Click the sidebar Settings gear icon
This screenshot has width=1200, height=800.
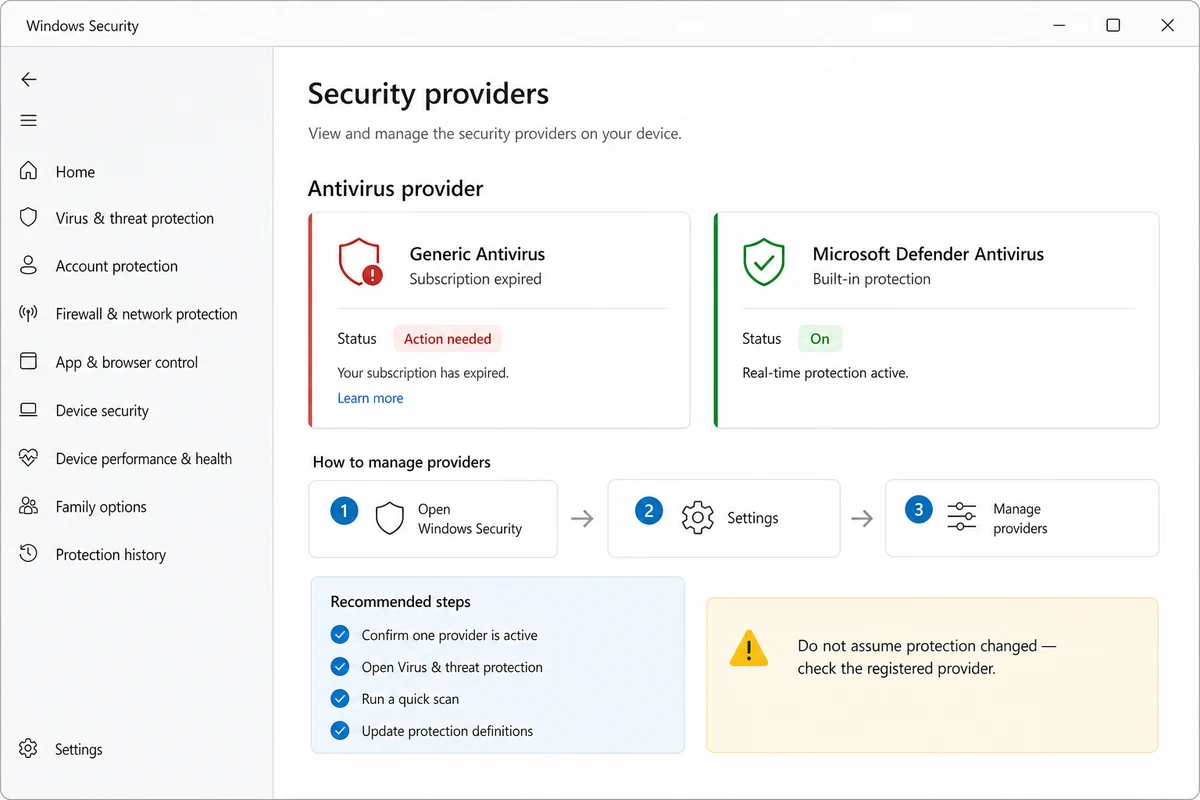point(29,749)
